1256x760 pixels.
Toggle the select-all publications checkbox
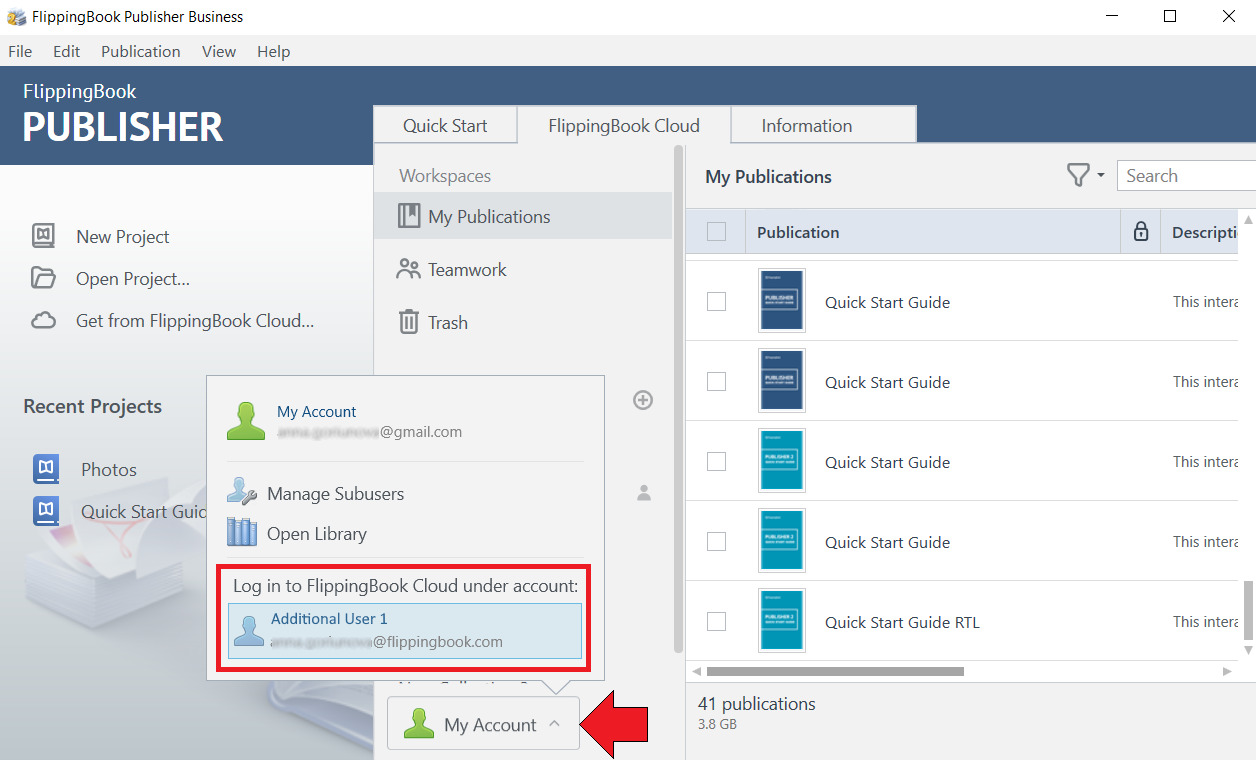click(716, 232)
